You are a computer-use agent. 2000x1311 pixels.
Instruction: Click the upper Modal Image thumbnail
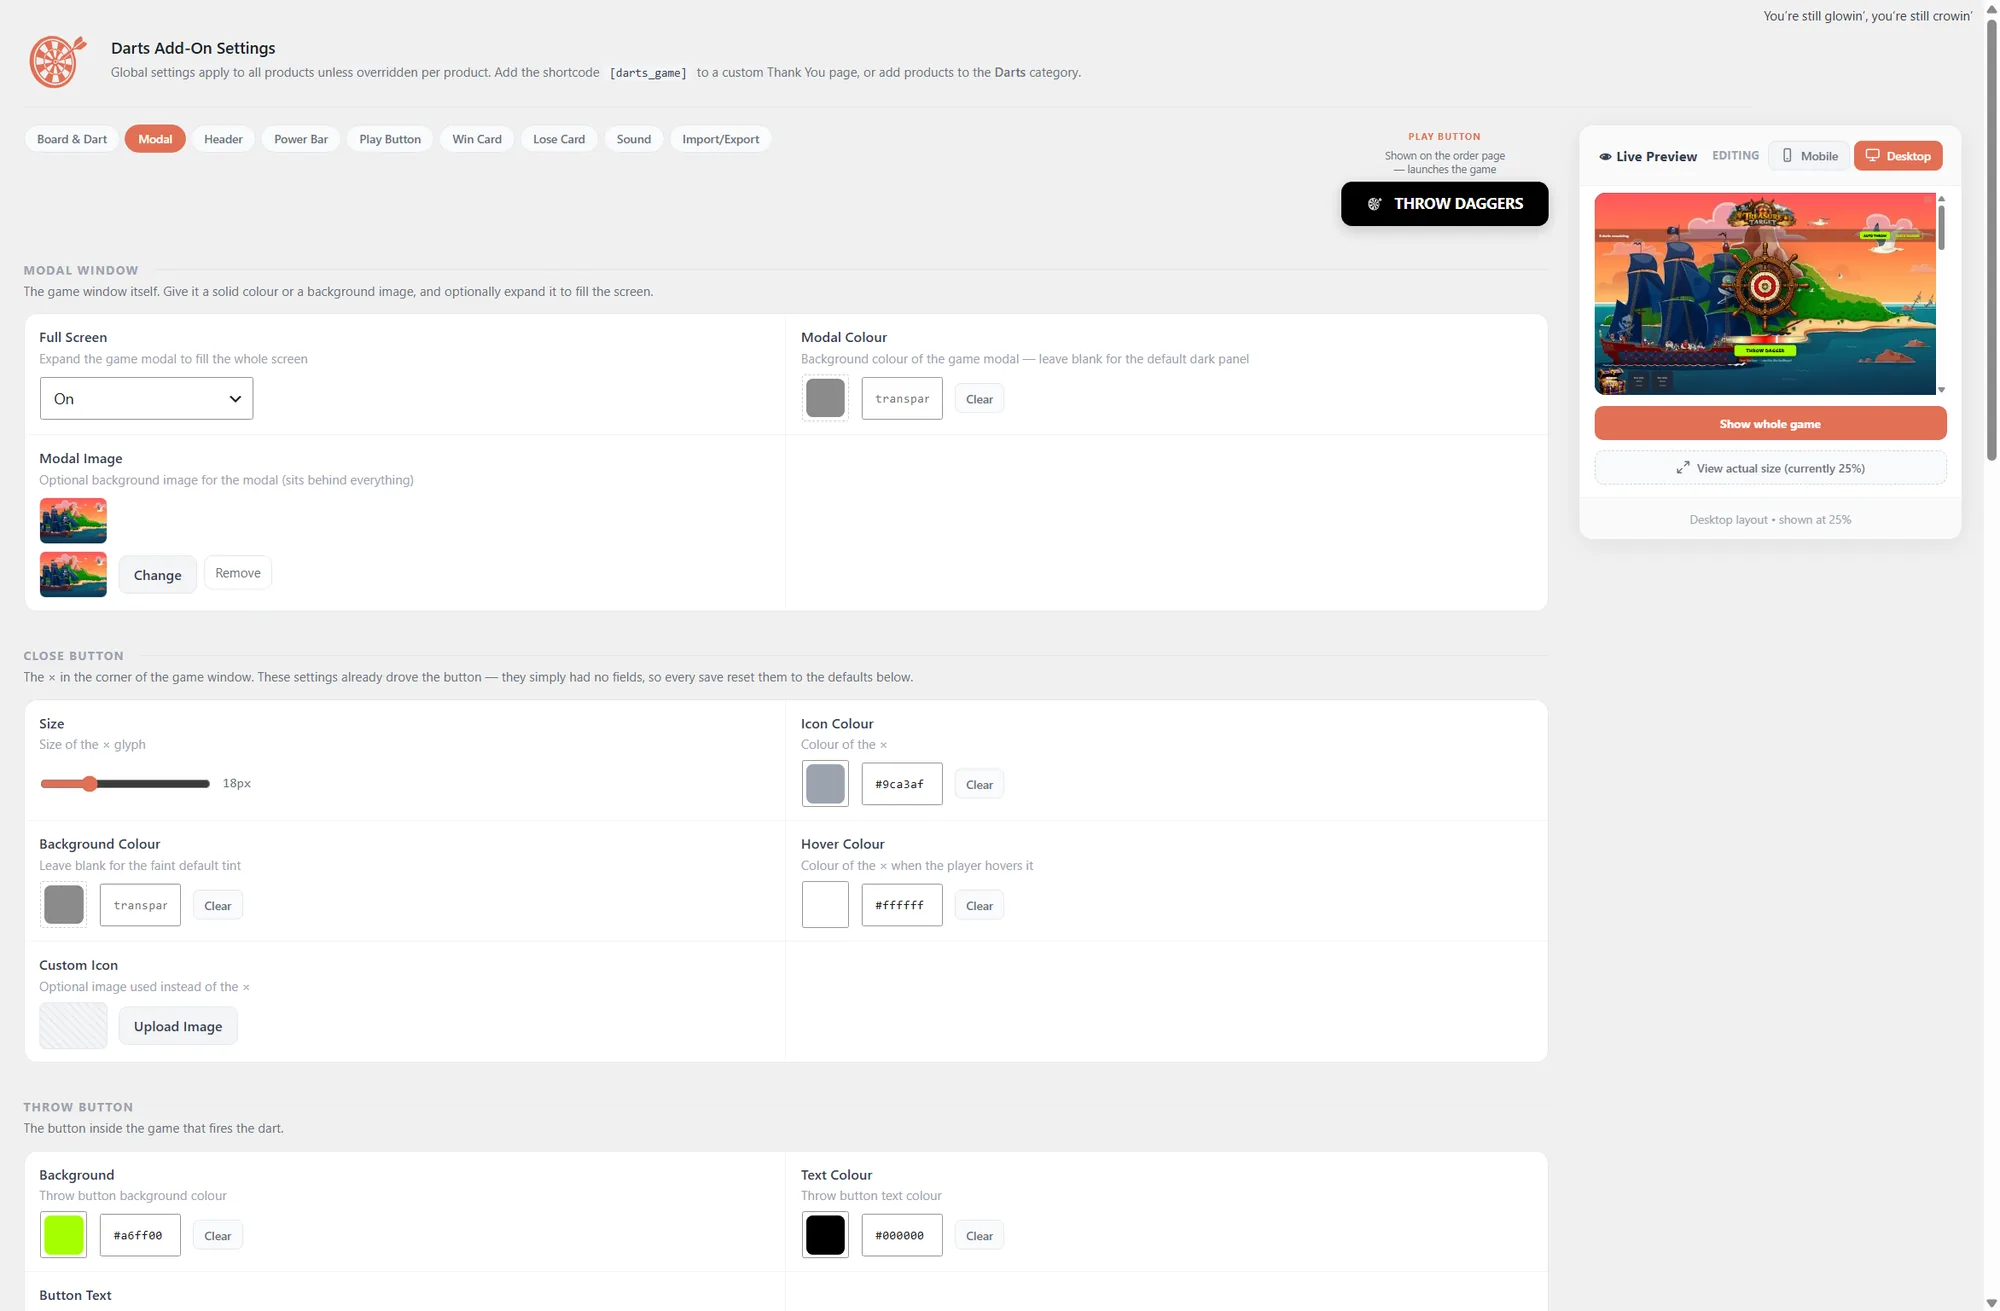coord(73,521)
